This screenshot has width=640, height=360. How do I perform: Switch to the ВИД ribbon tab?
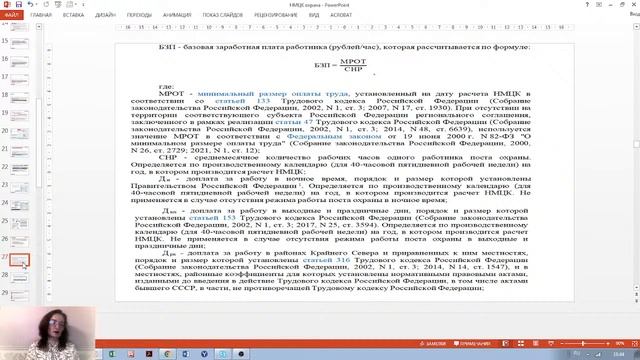314,15
